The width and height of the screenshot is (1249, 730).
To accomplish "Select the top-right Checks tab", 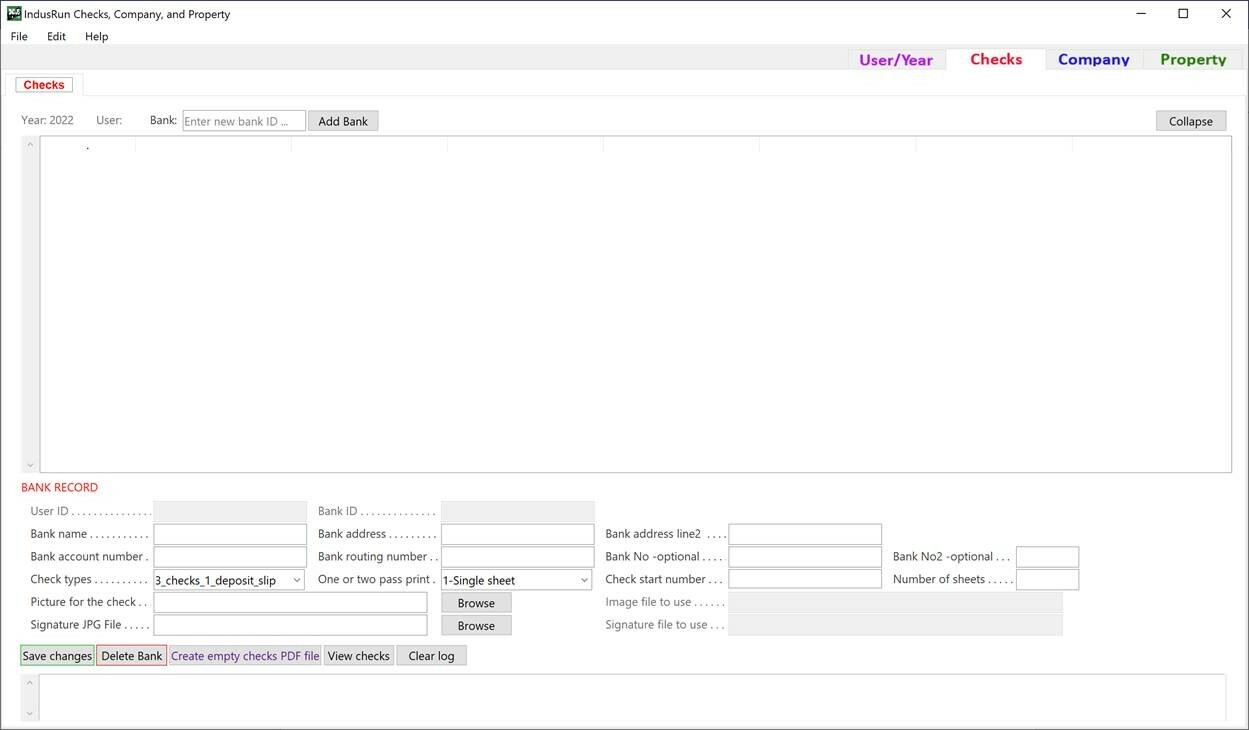I will click(x=996, y=59).
